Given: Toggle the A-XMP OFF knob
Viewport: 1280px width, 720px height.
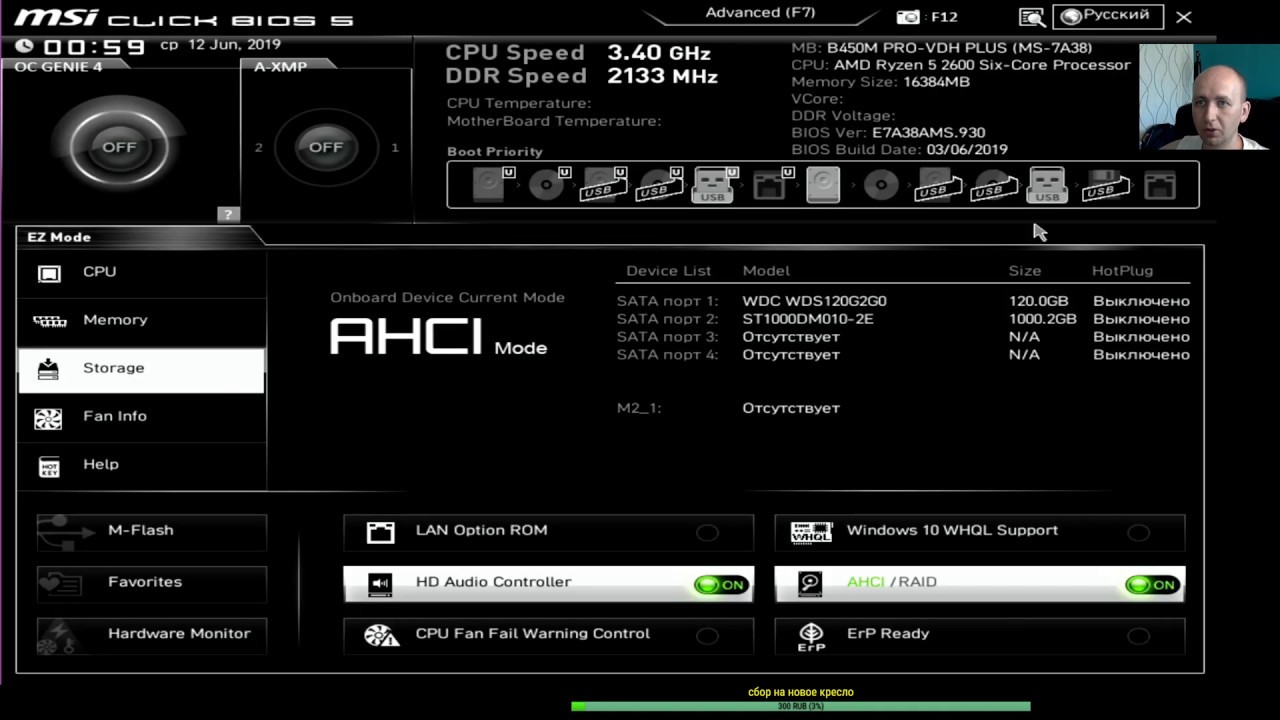Looking at the screenshot, I should click(x=325, y=147).
